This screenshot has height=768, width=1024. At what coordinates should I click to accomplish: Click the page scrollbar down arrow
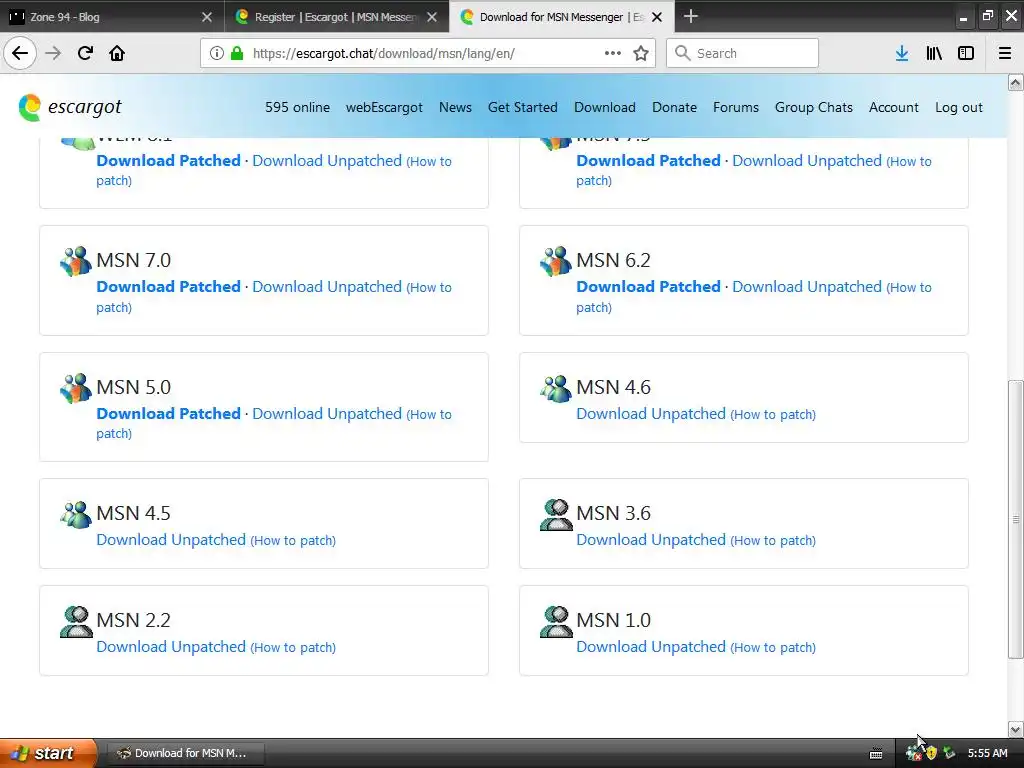pos(1015,729)
